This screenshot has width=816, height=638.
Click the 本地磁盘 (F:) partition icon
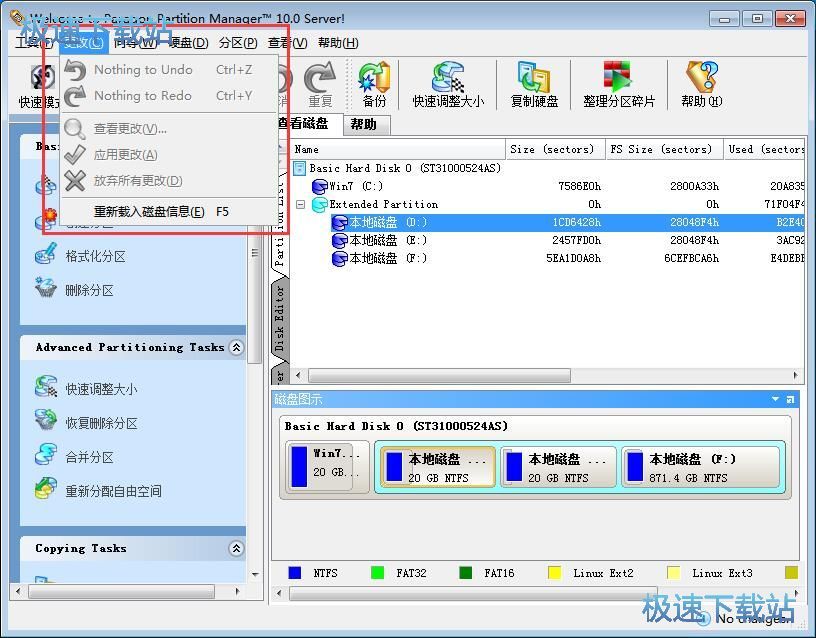[340, 259]
